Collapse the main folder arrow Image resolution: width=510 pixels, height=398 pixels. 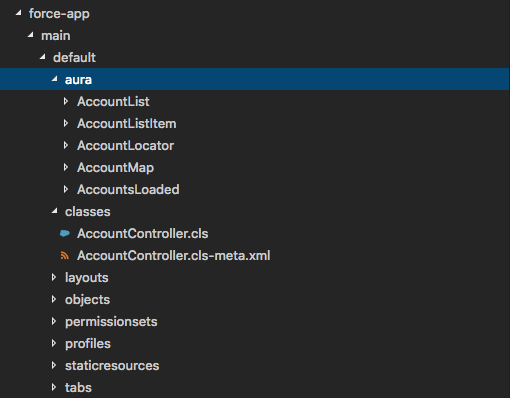tap(31, 35)
